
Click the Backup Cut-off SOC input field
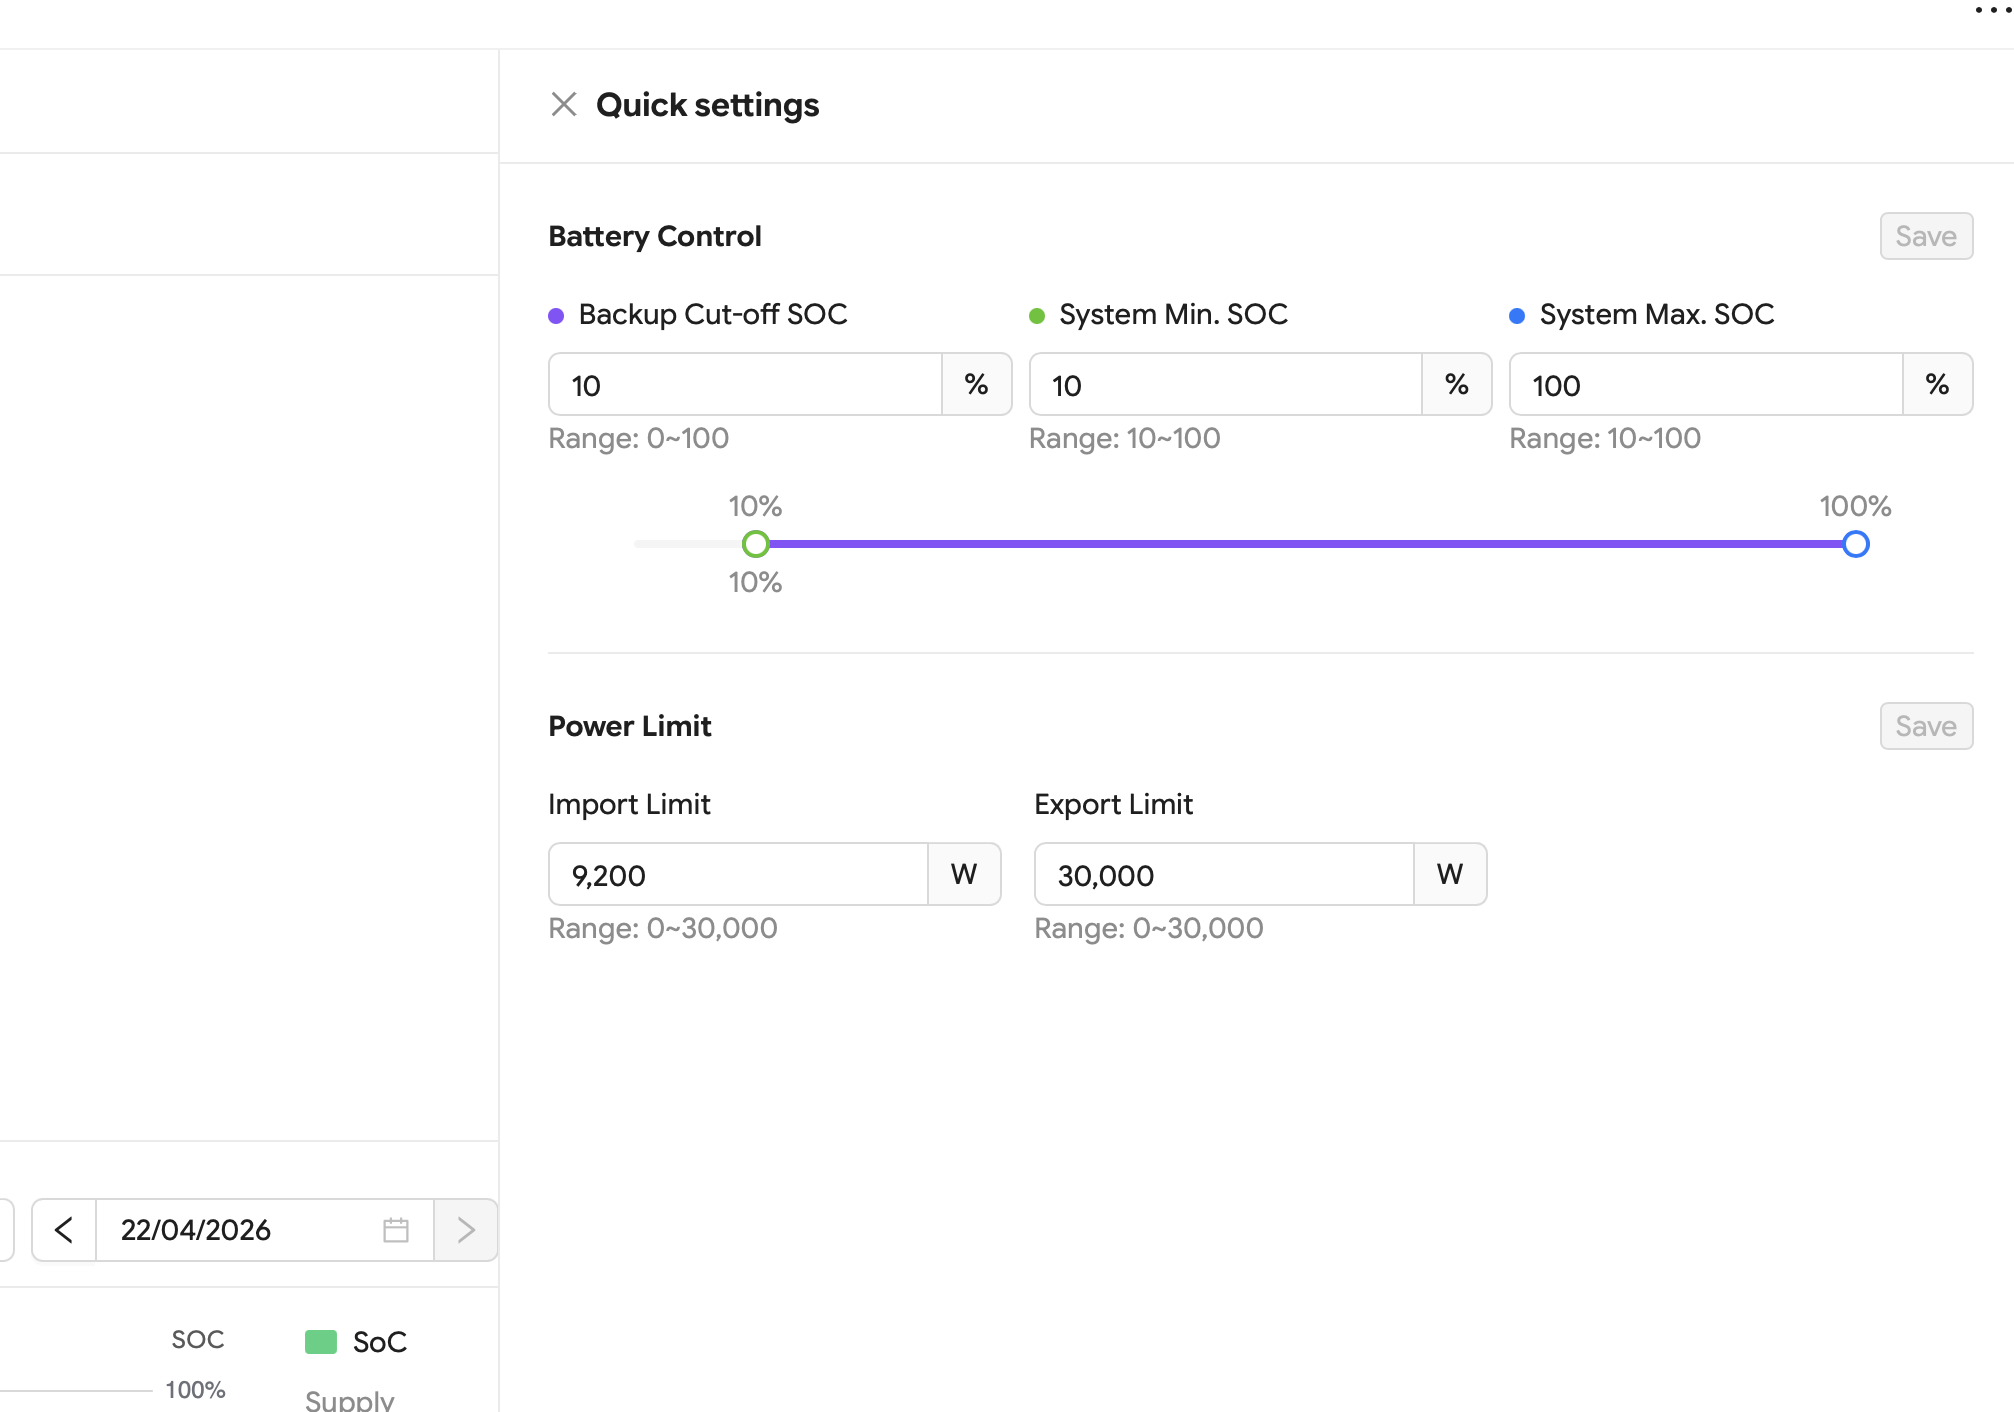pos(745,385)
